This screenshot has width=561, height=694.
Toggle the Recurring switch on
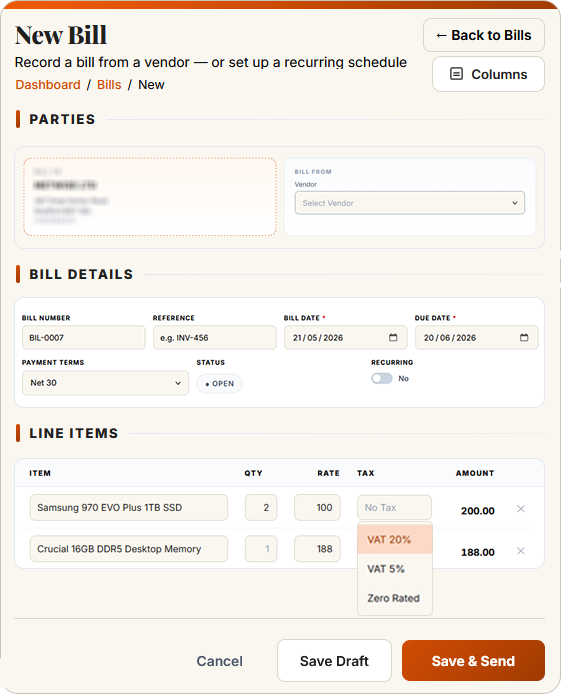pyautogui.click(x=382, y=378)
